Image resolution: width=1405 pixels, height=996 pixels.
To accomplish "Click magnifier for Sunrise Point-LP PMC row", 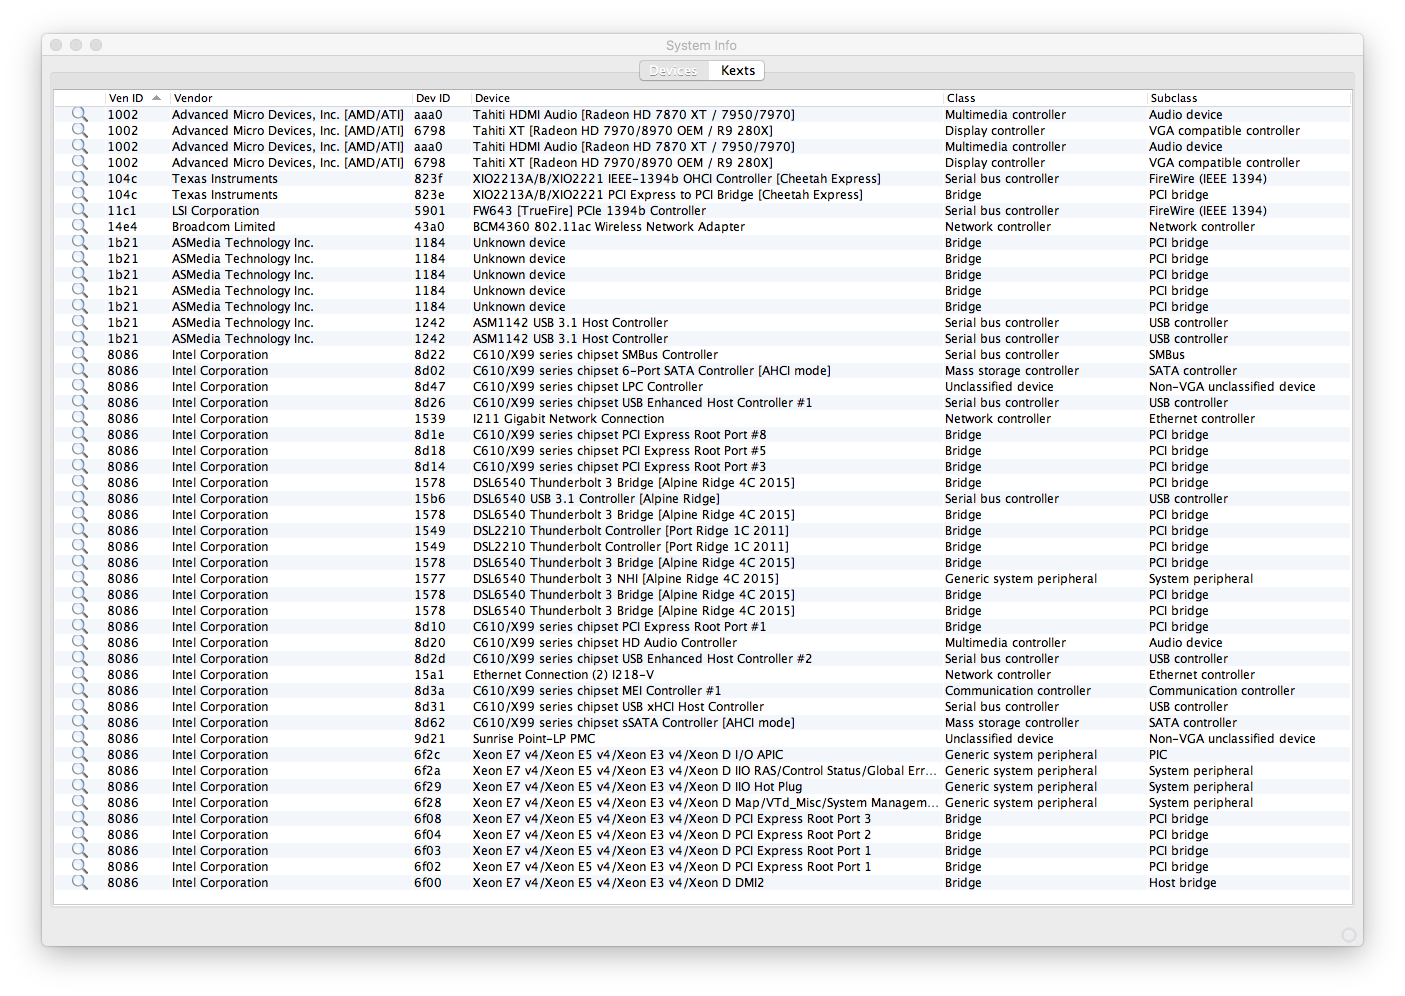I will (x=79, y=739).
